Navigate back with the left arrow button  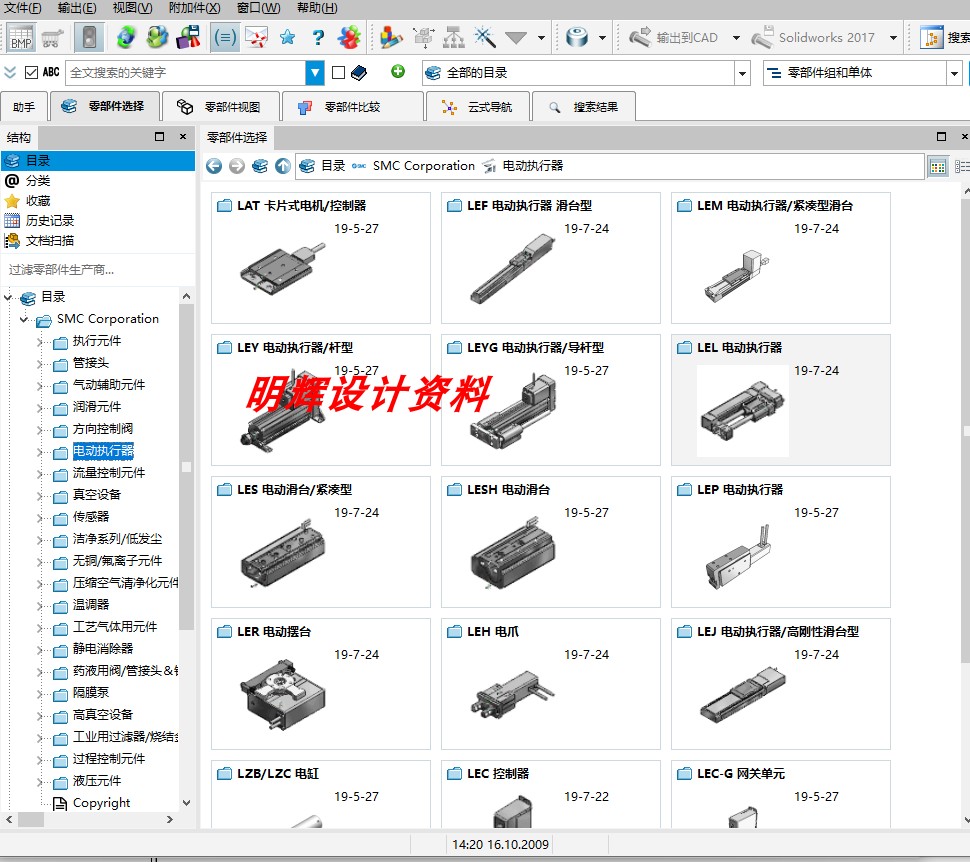[214, 166]
